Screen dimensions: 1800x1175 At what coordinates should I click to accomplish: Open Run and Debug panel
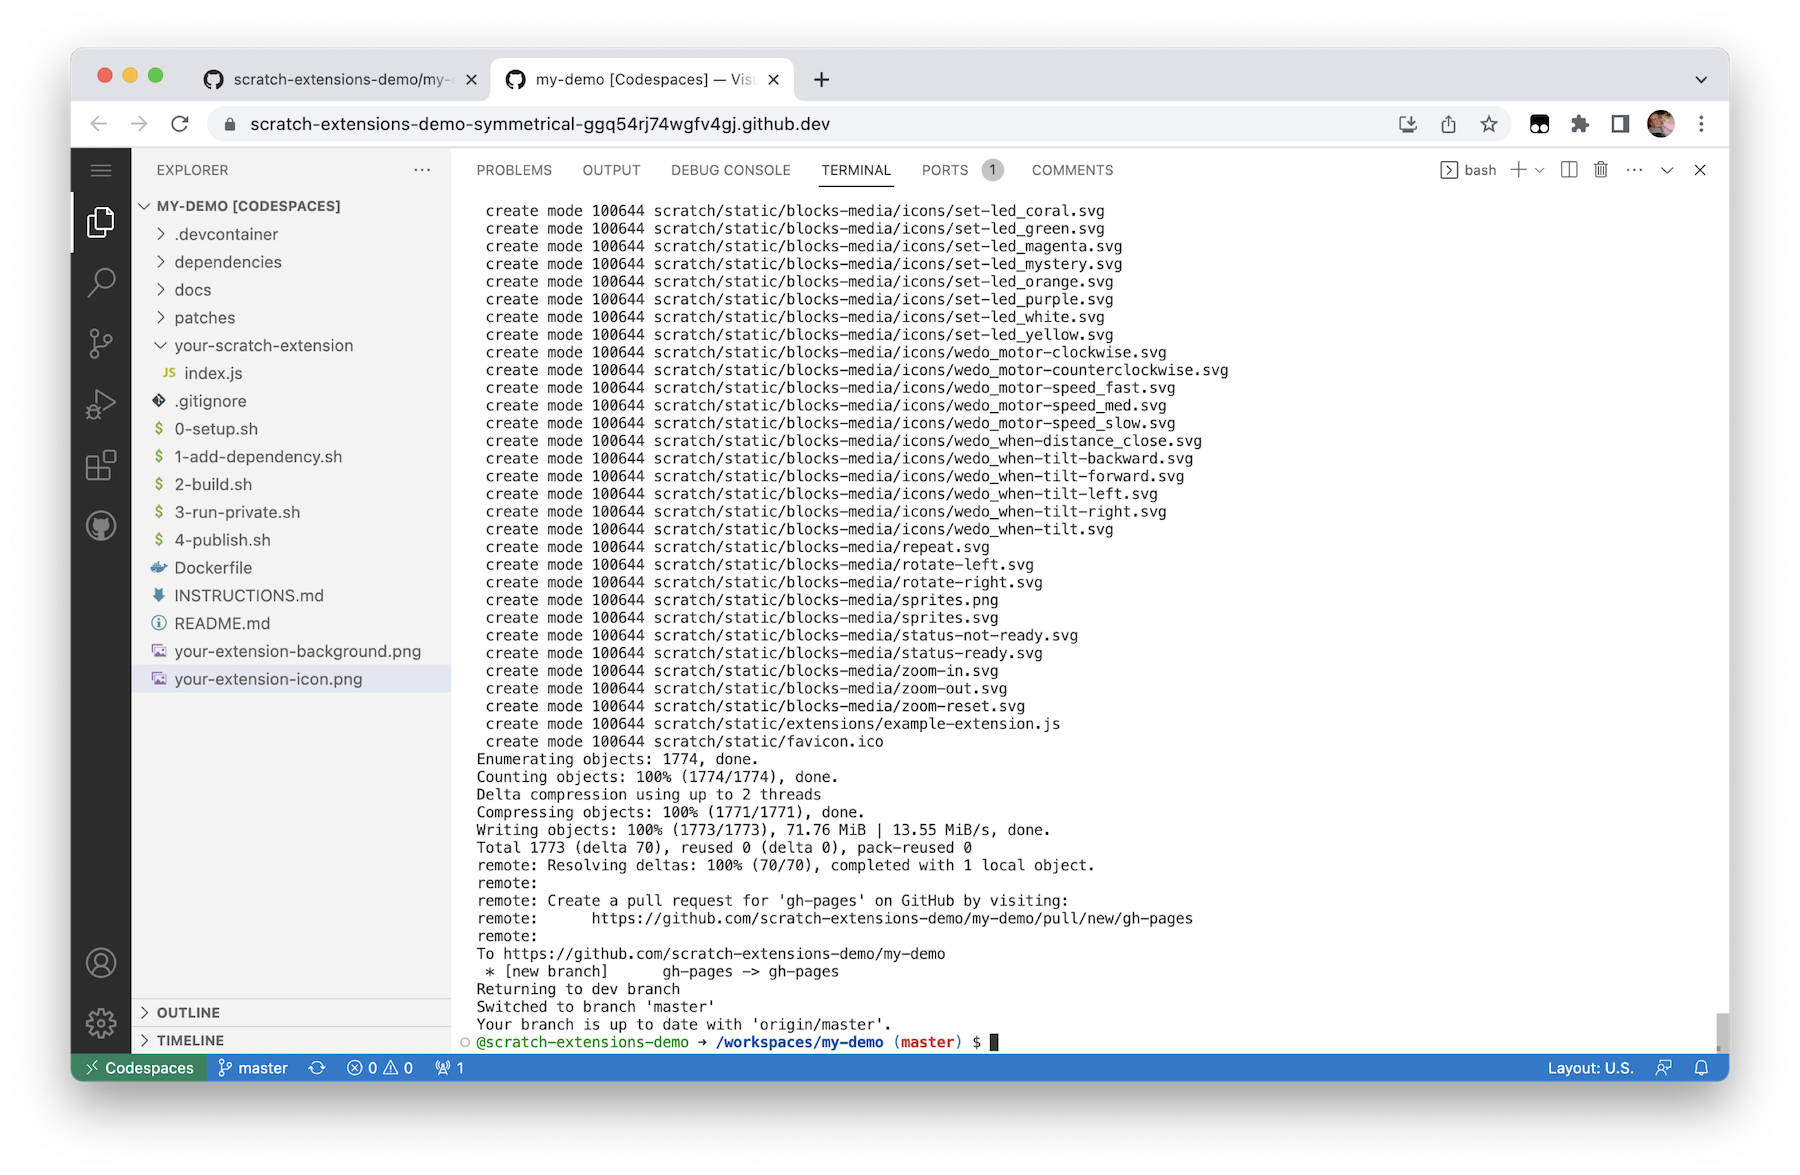pos(100,405)
